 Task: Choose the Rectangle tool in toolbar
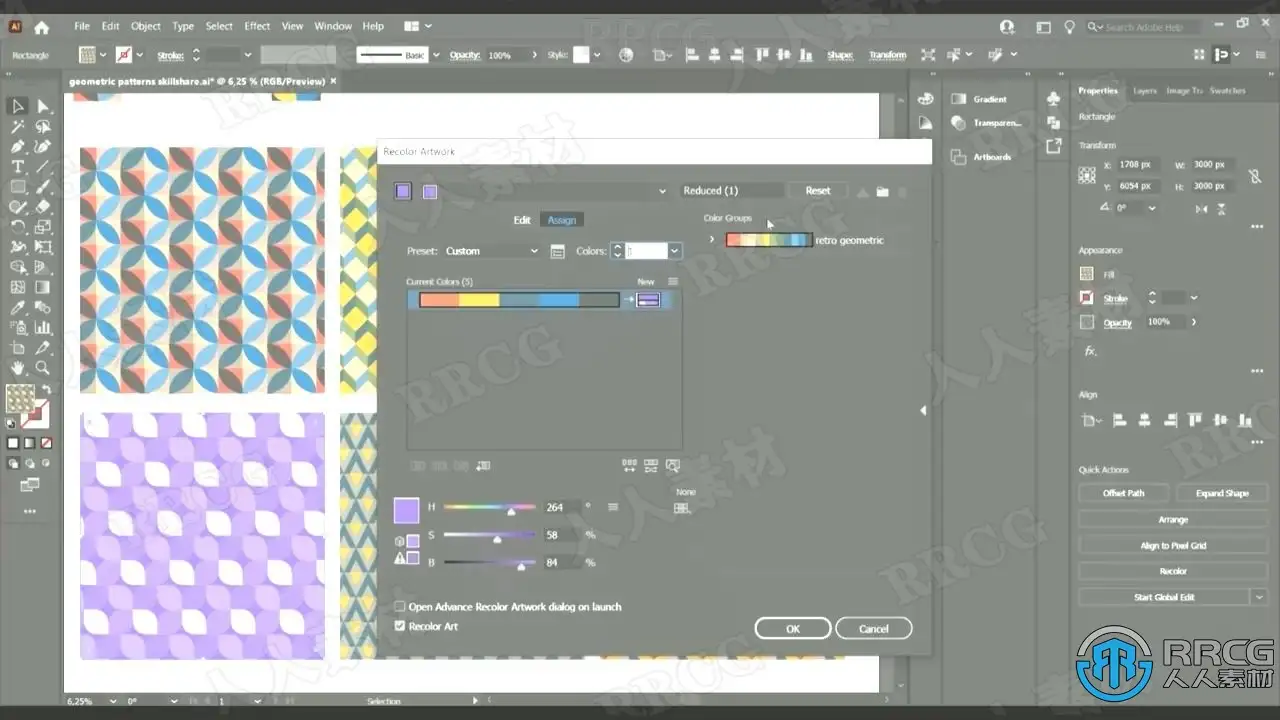tap(18, 187)
